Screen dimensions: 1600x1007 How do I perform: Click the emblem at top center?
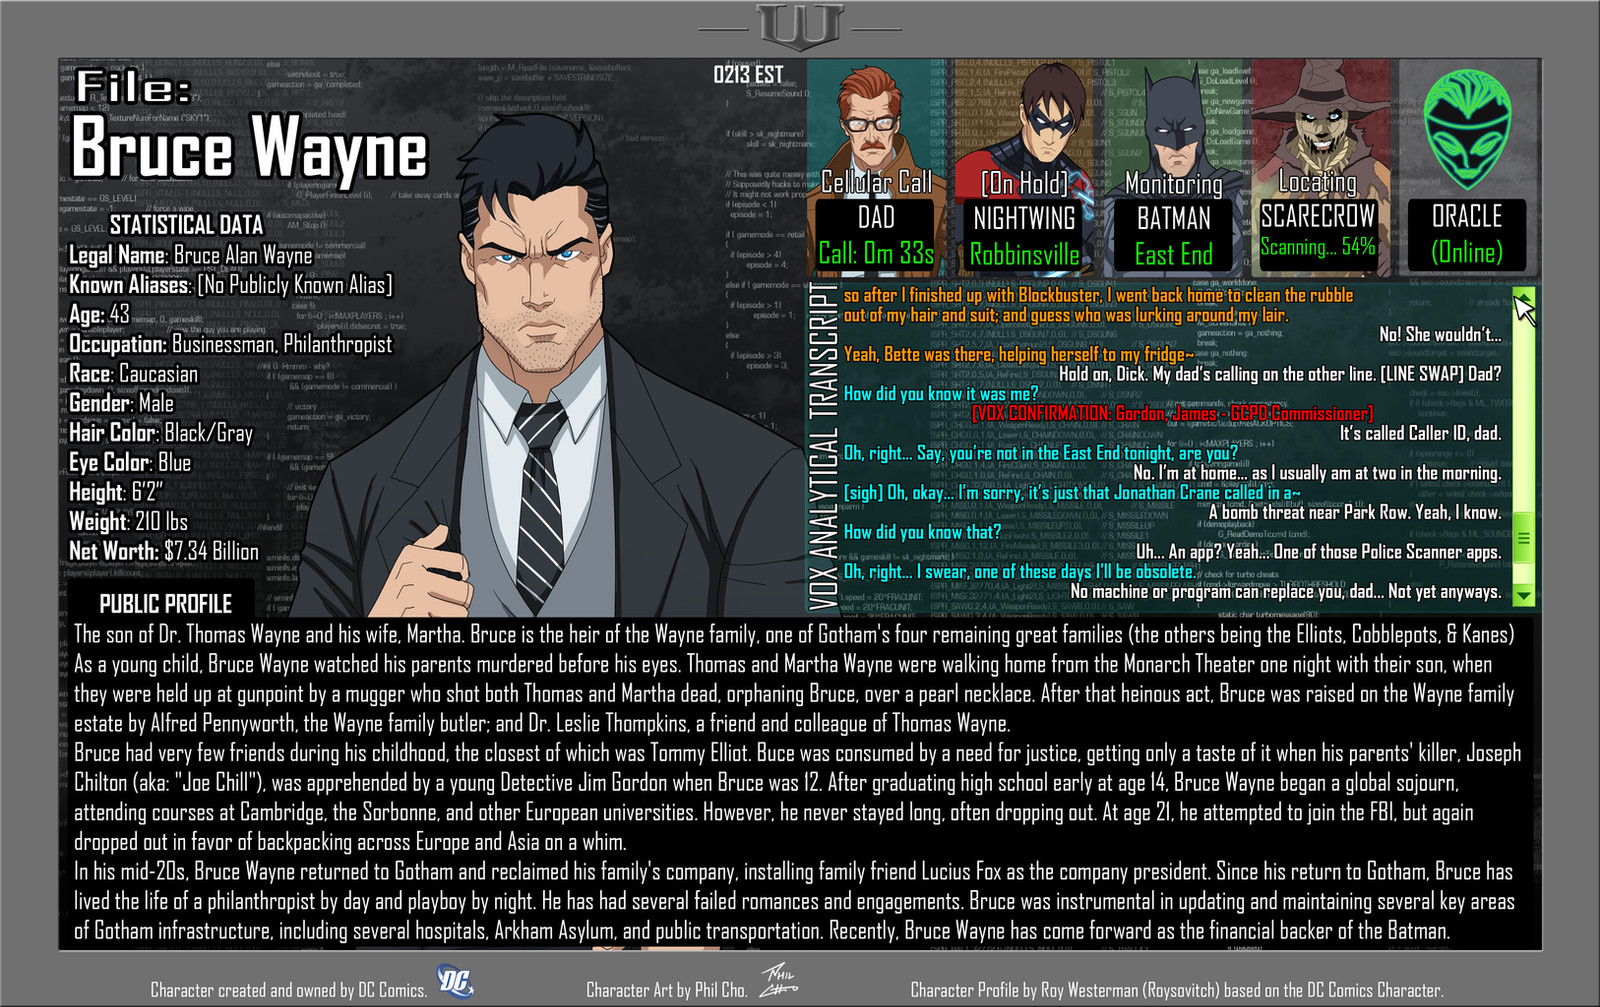[x=799, y=26]
